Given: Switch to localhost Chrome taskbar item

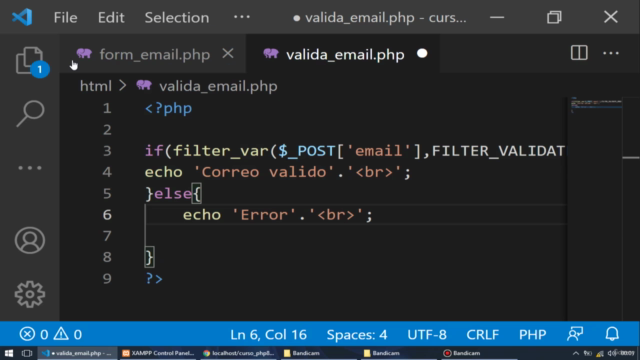Looking at the screenshot, I should point(239,353).
